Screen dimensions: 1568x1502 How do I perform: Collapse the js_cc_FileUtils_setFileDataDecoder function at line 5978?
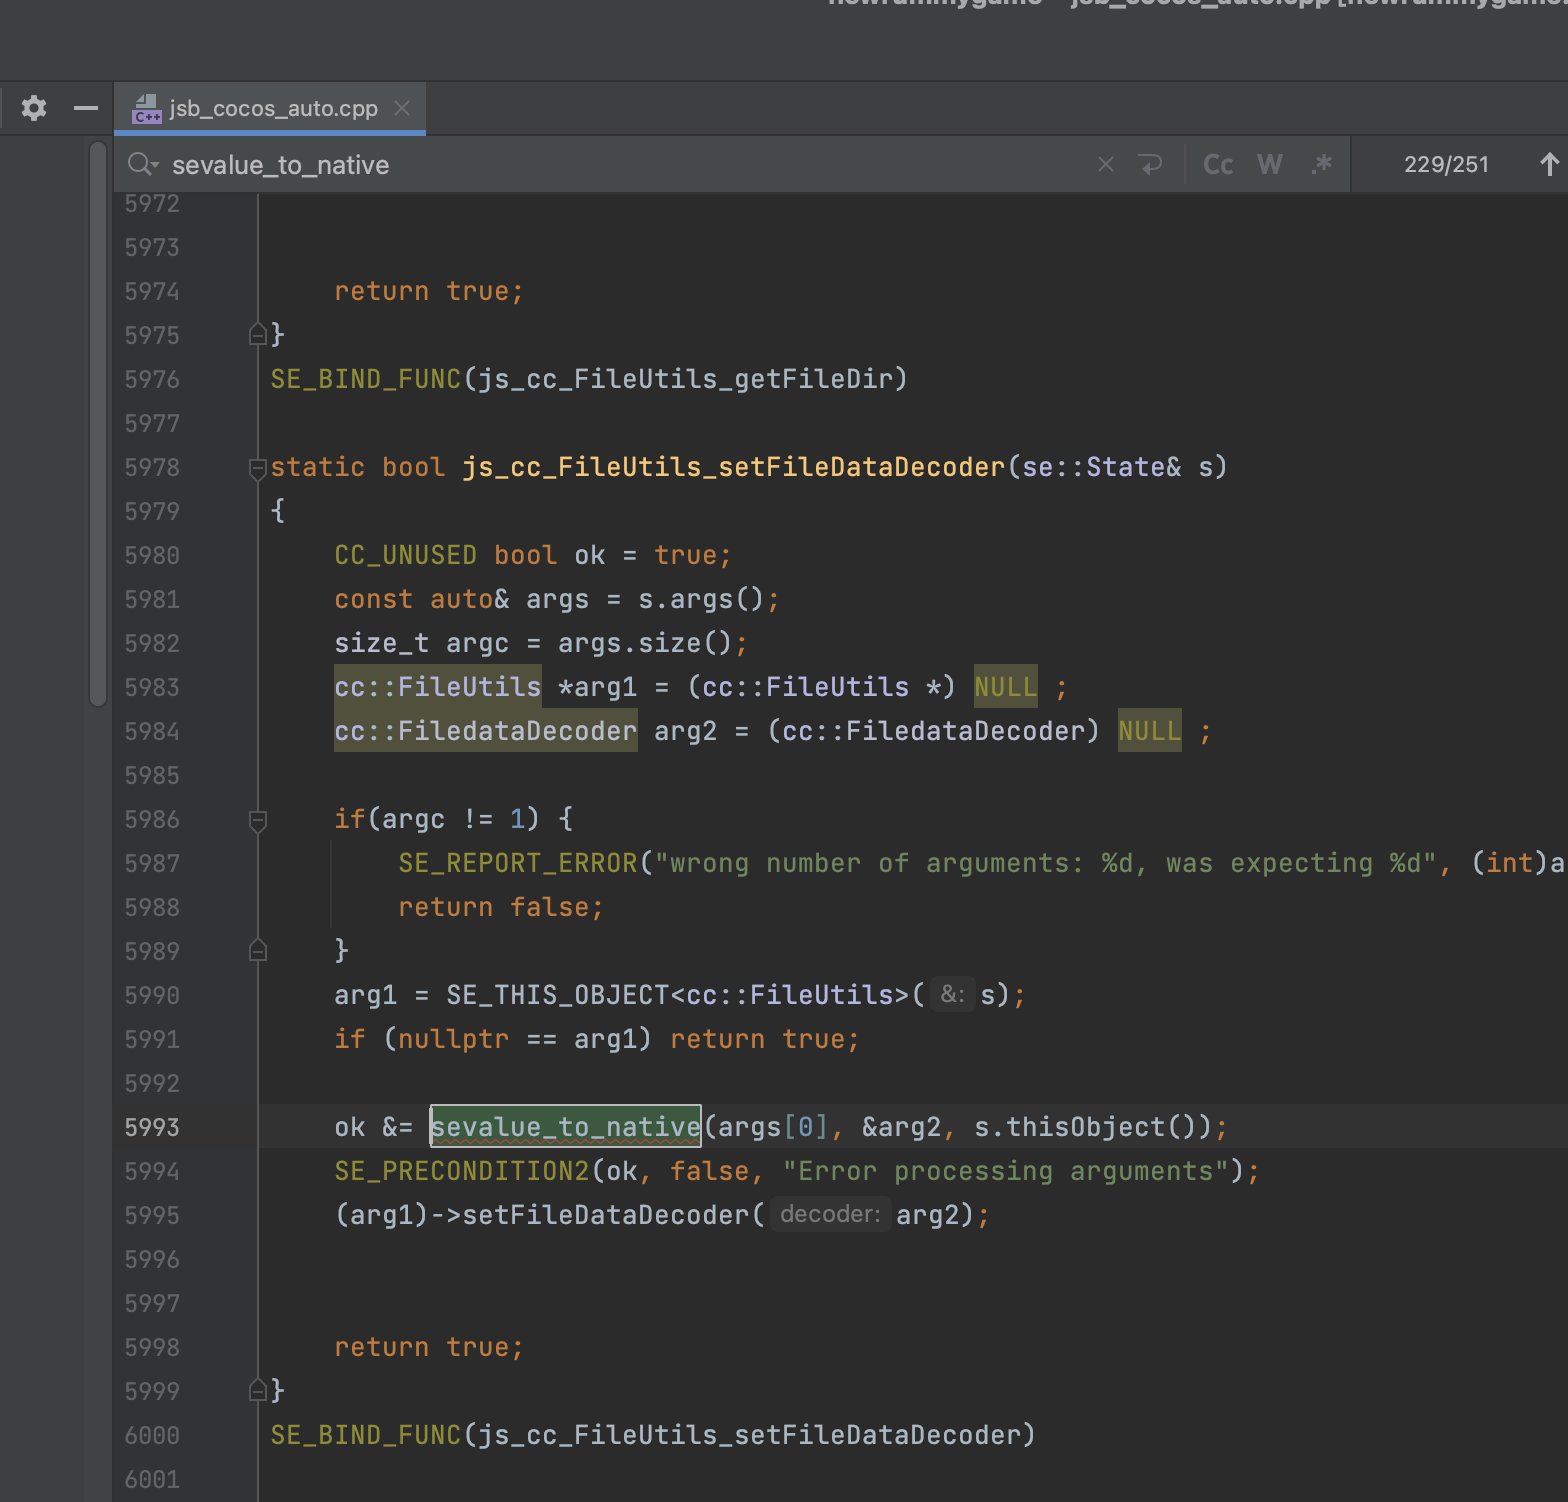(x=257, y=467)
